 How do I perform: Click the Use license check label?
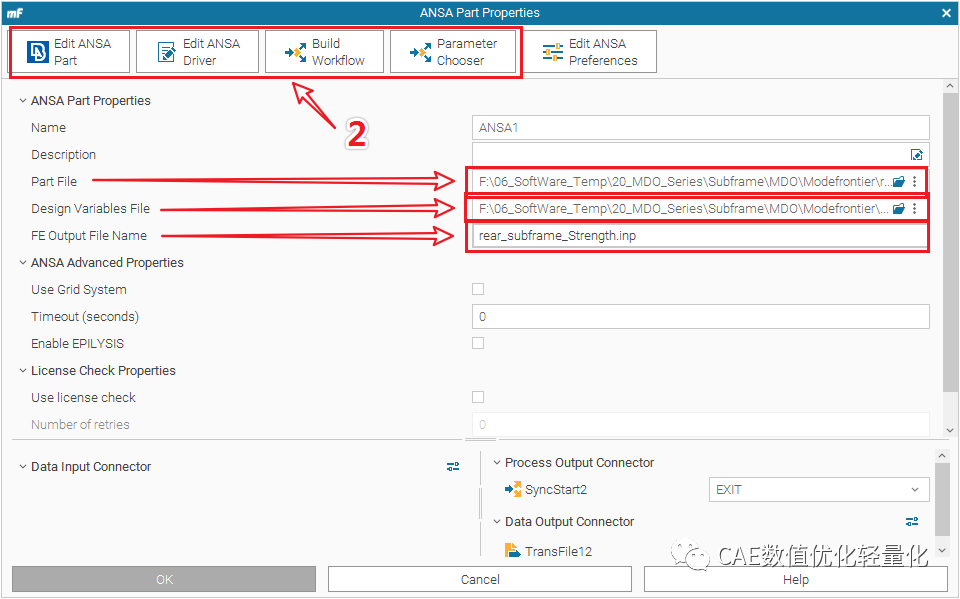[83, 397]
